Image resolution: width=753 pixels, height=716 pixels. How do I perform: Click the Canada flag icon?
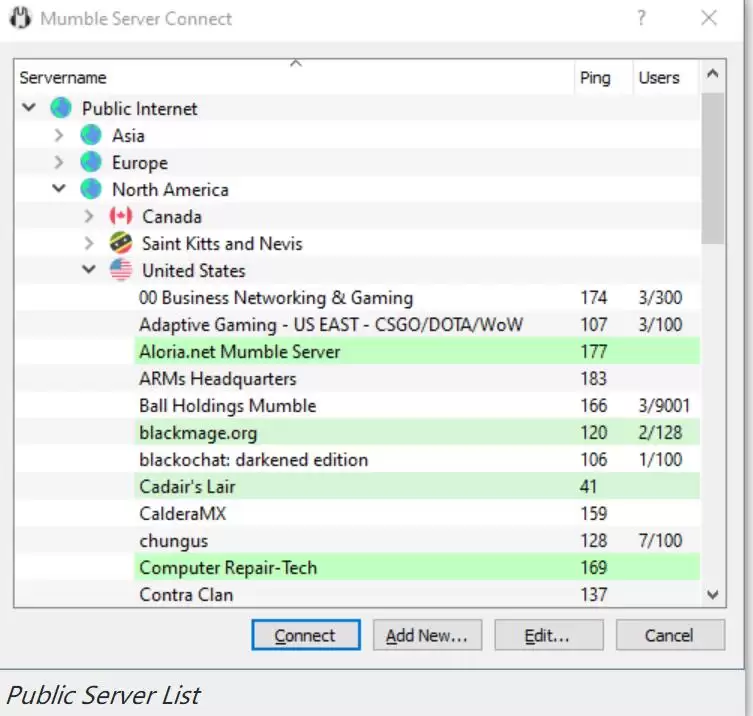121,216
